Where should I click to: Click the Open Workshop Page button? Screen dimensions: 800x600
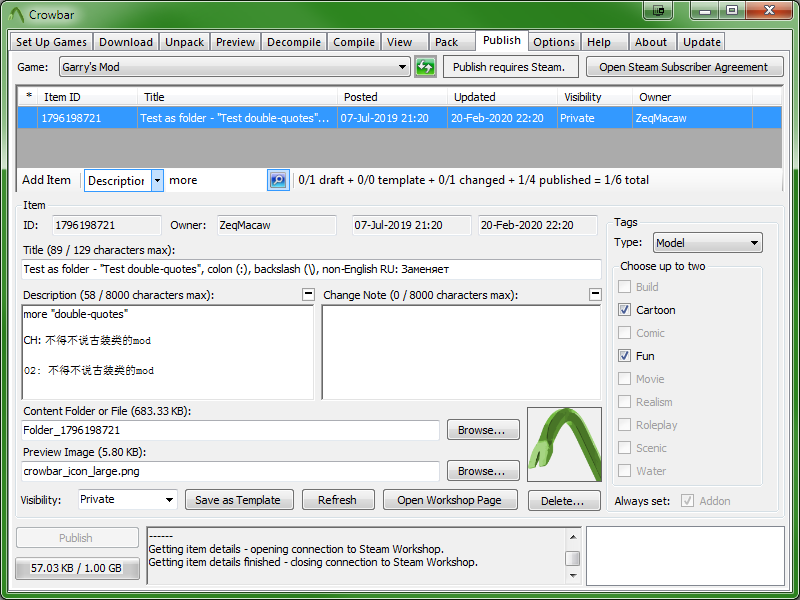450,499
